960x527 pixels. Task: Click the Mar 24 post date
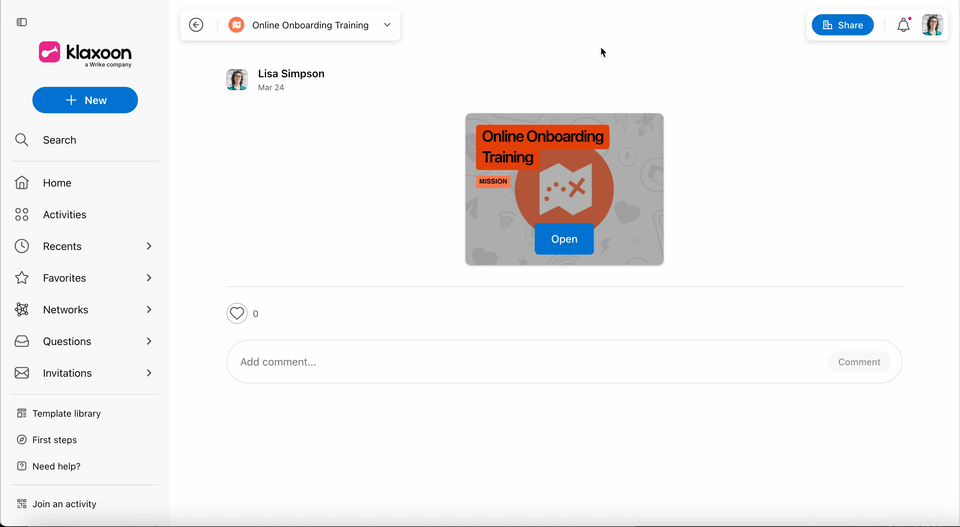click(271, 88)
